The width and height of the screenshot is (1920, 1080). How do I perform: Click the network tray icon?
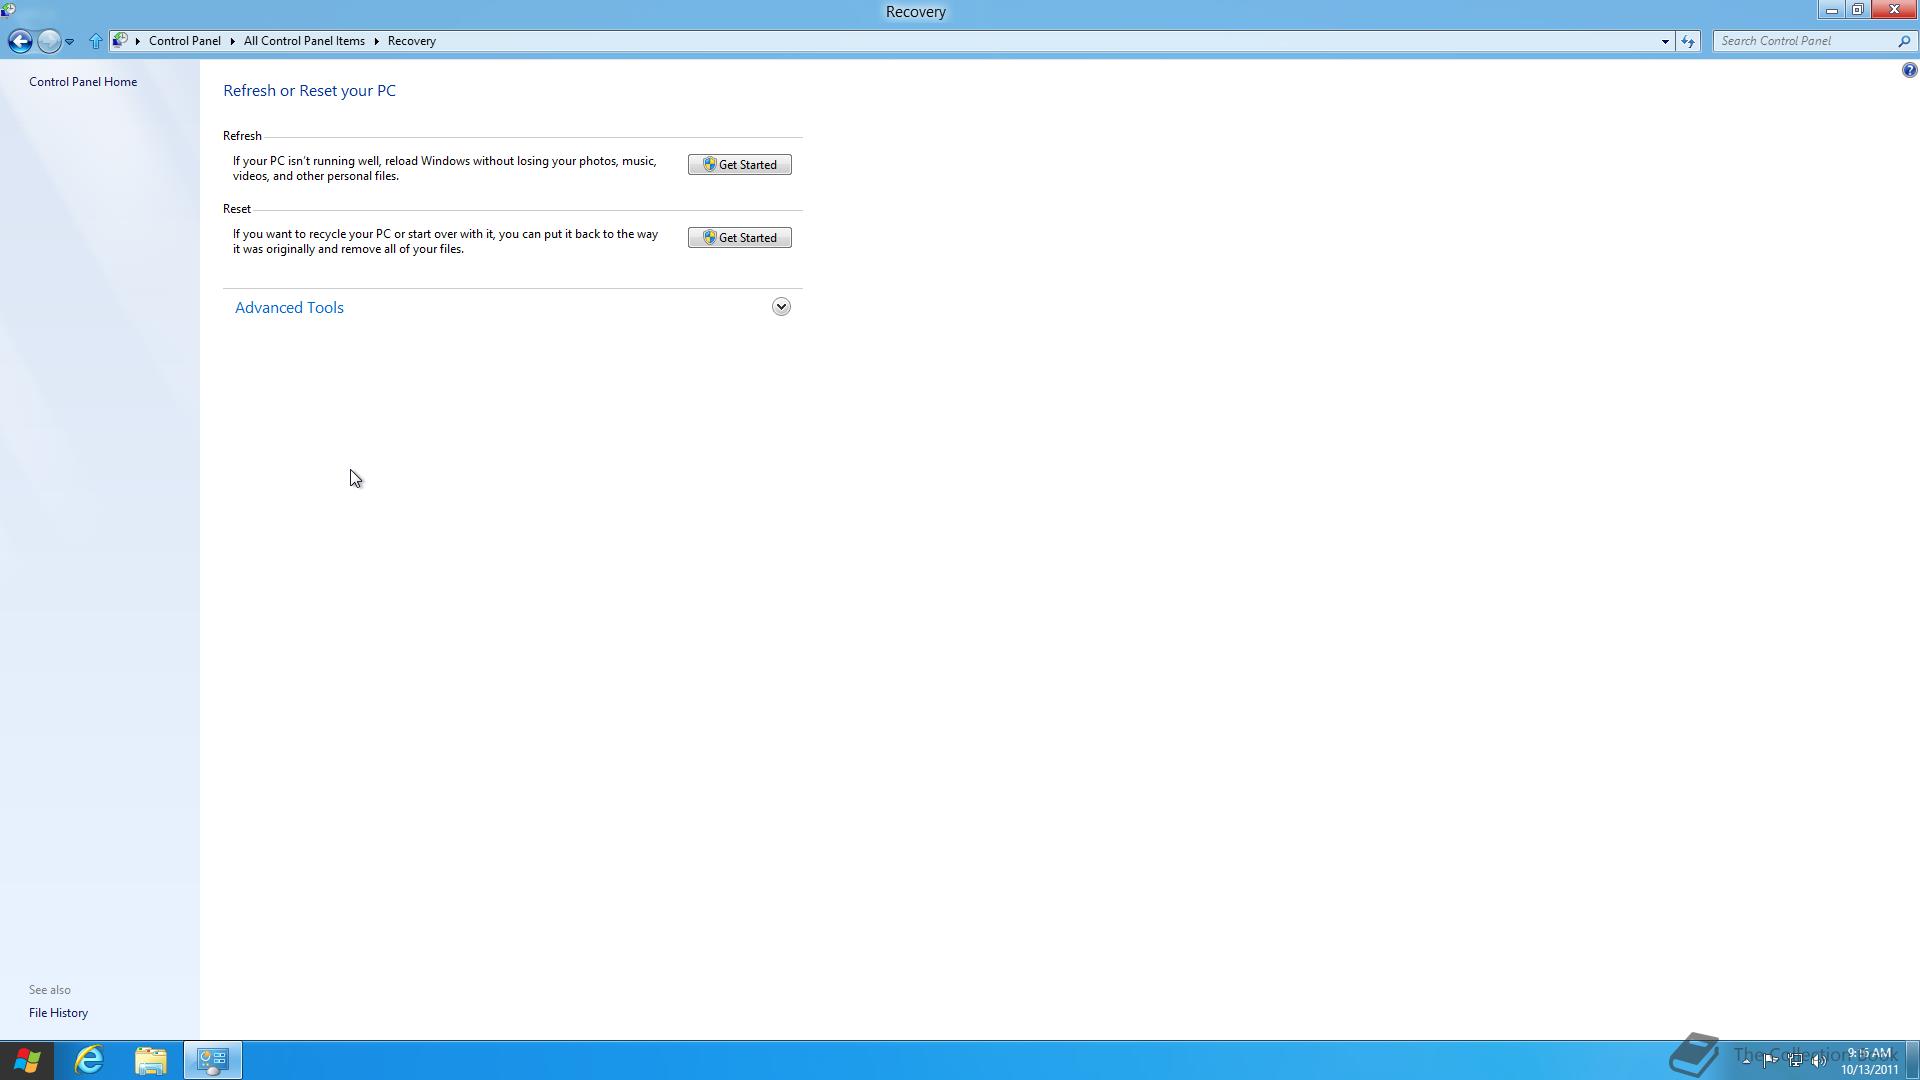pyautogui.click(x=1795, y=1060)
